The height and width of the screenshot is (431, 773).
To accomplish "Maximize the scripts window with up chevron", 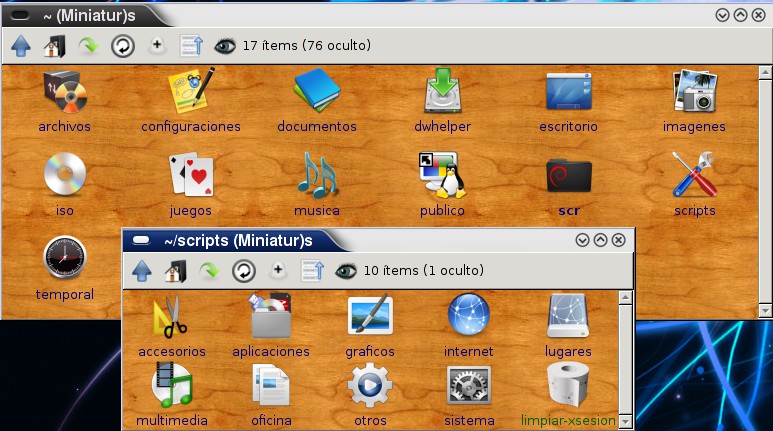I will pos(600,240).
